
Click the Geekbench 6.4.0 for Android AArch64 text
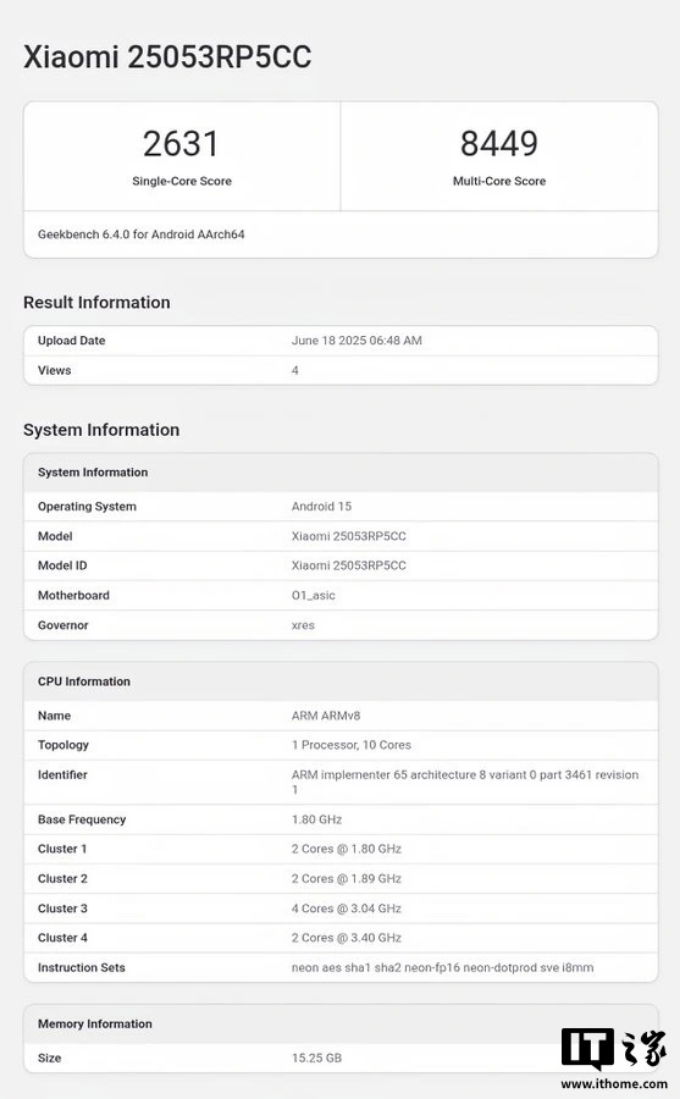click(x=141, y=234)
